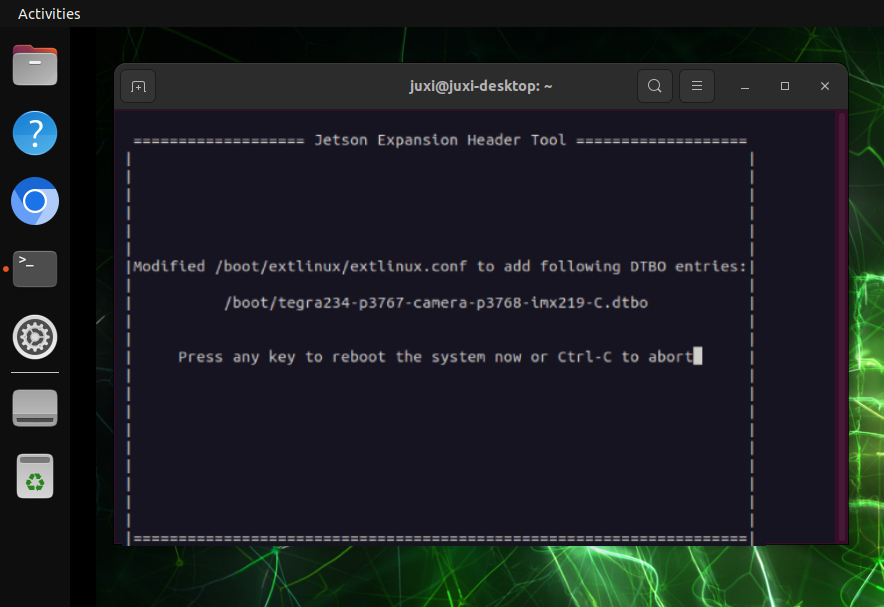Focus the Terminal app in the dock
The width and height of the screenshot is (884, 607).
point(35,269)
